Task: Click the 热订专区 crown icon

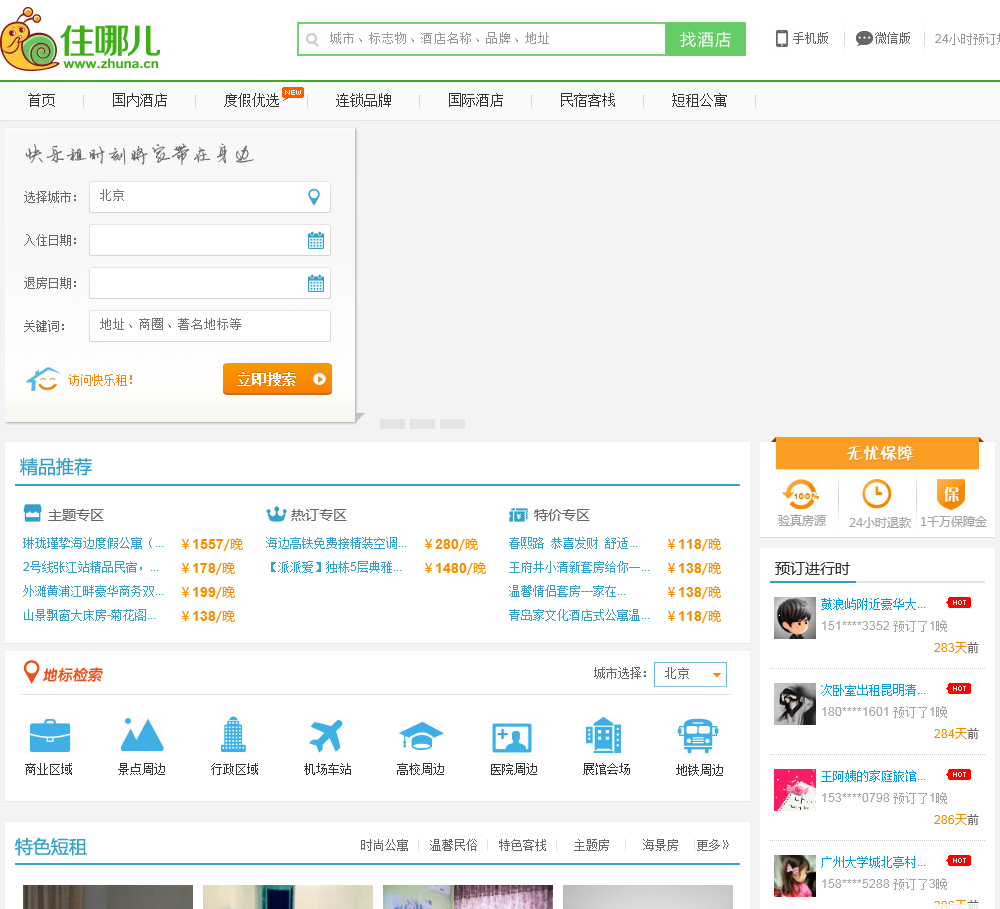Action: tap(276, 514)
